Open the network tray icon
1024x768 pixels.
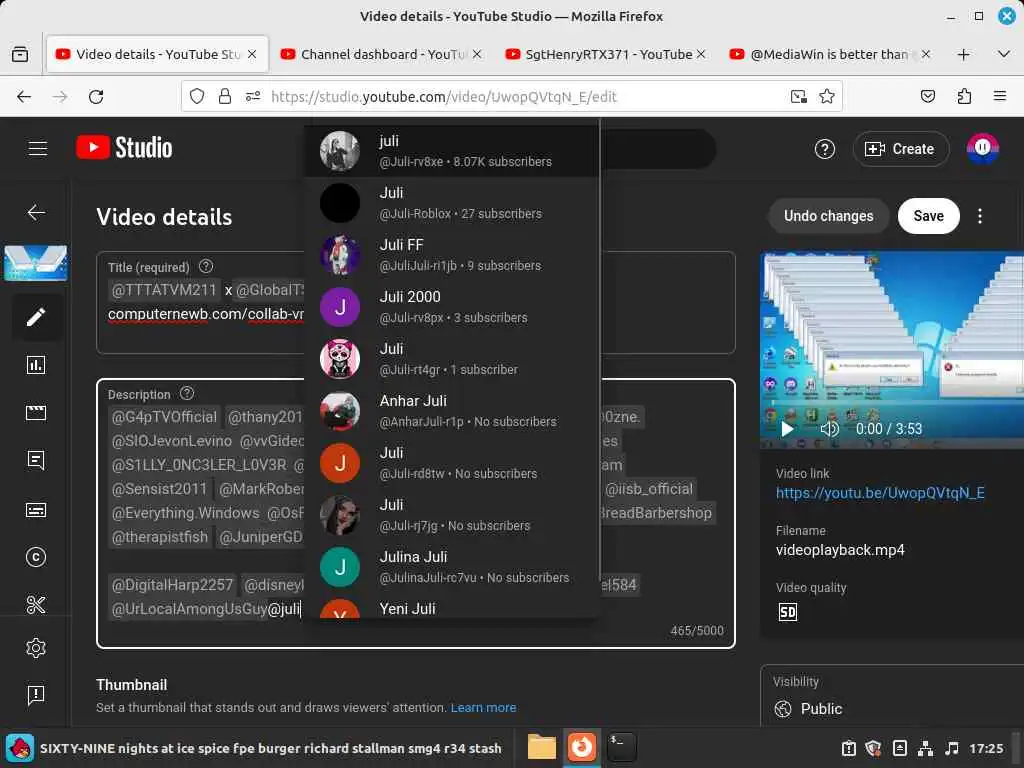[925, 748]
